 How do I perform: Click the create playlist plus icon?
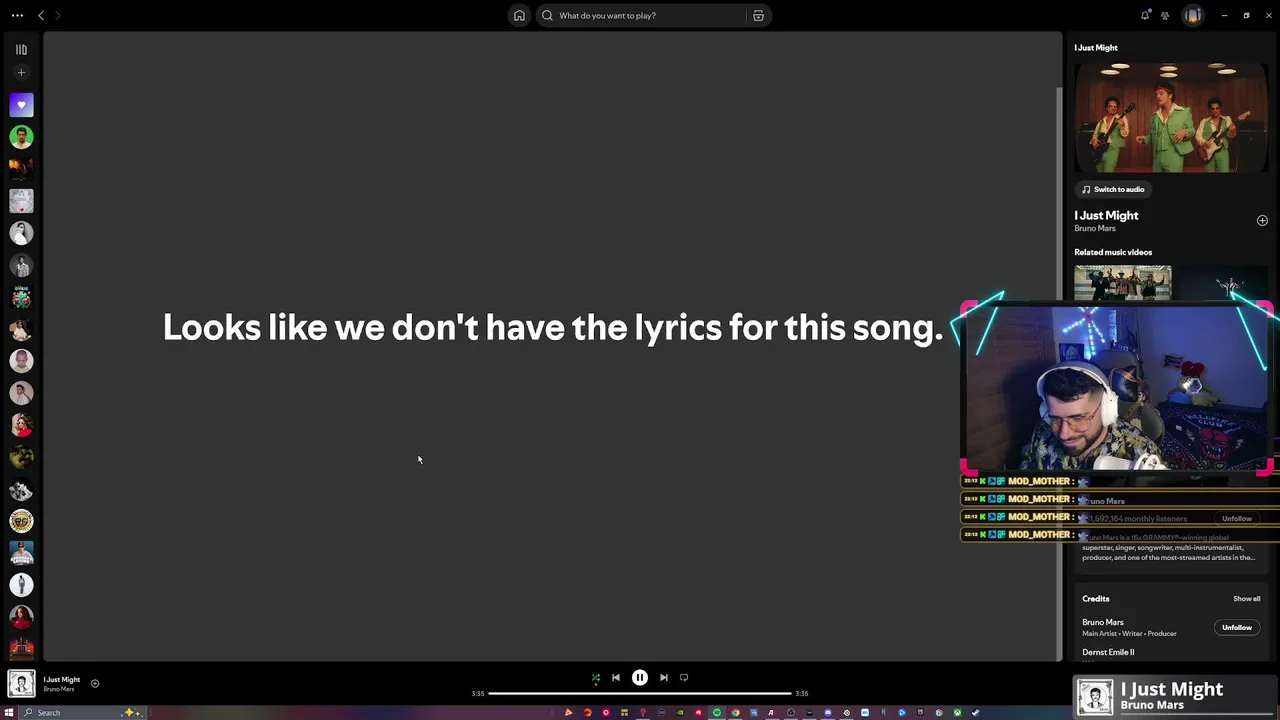point(21,72)
